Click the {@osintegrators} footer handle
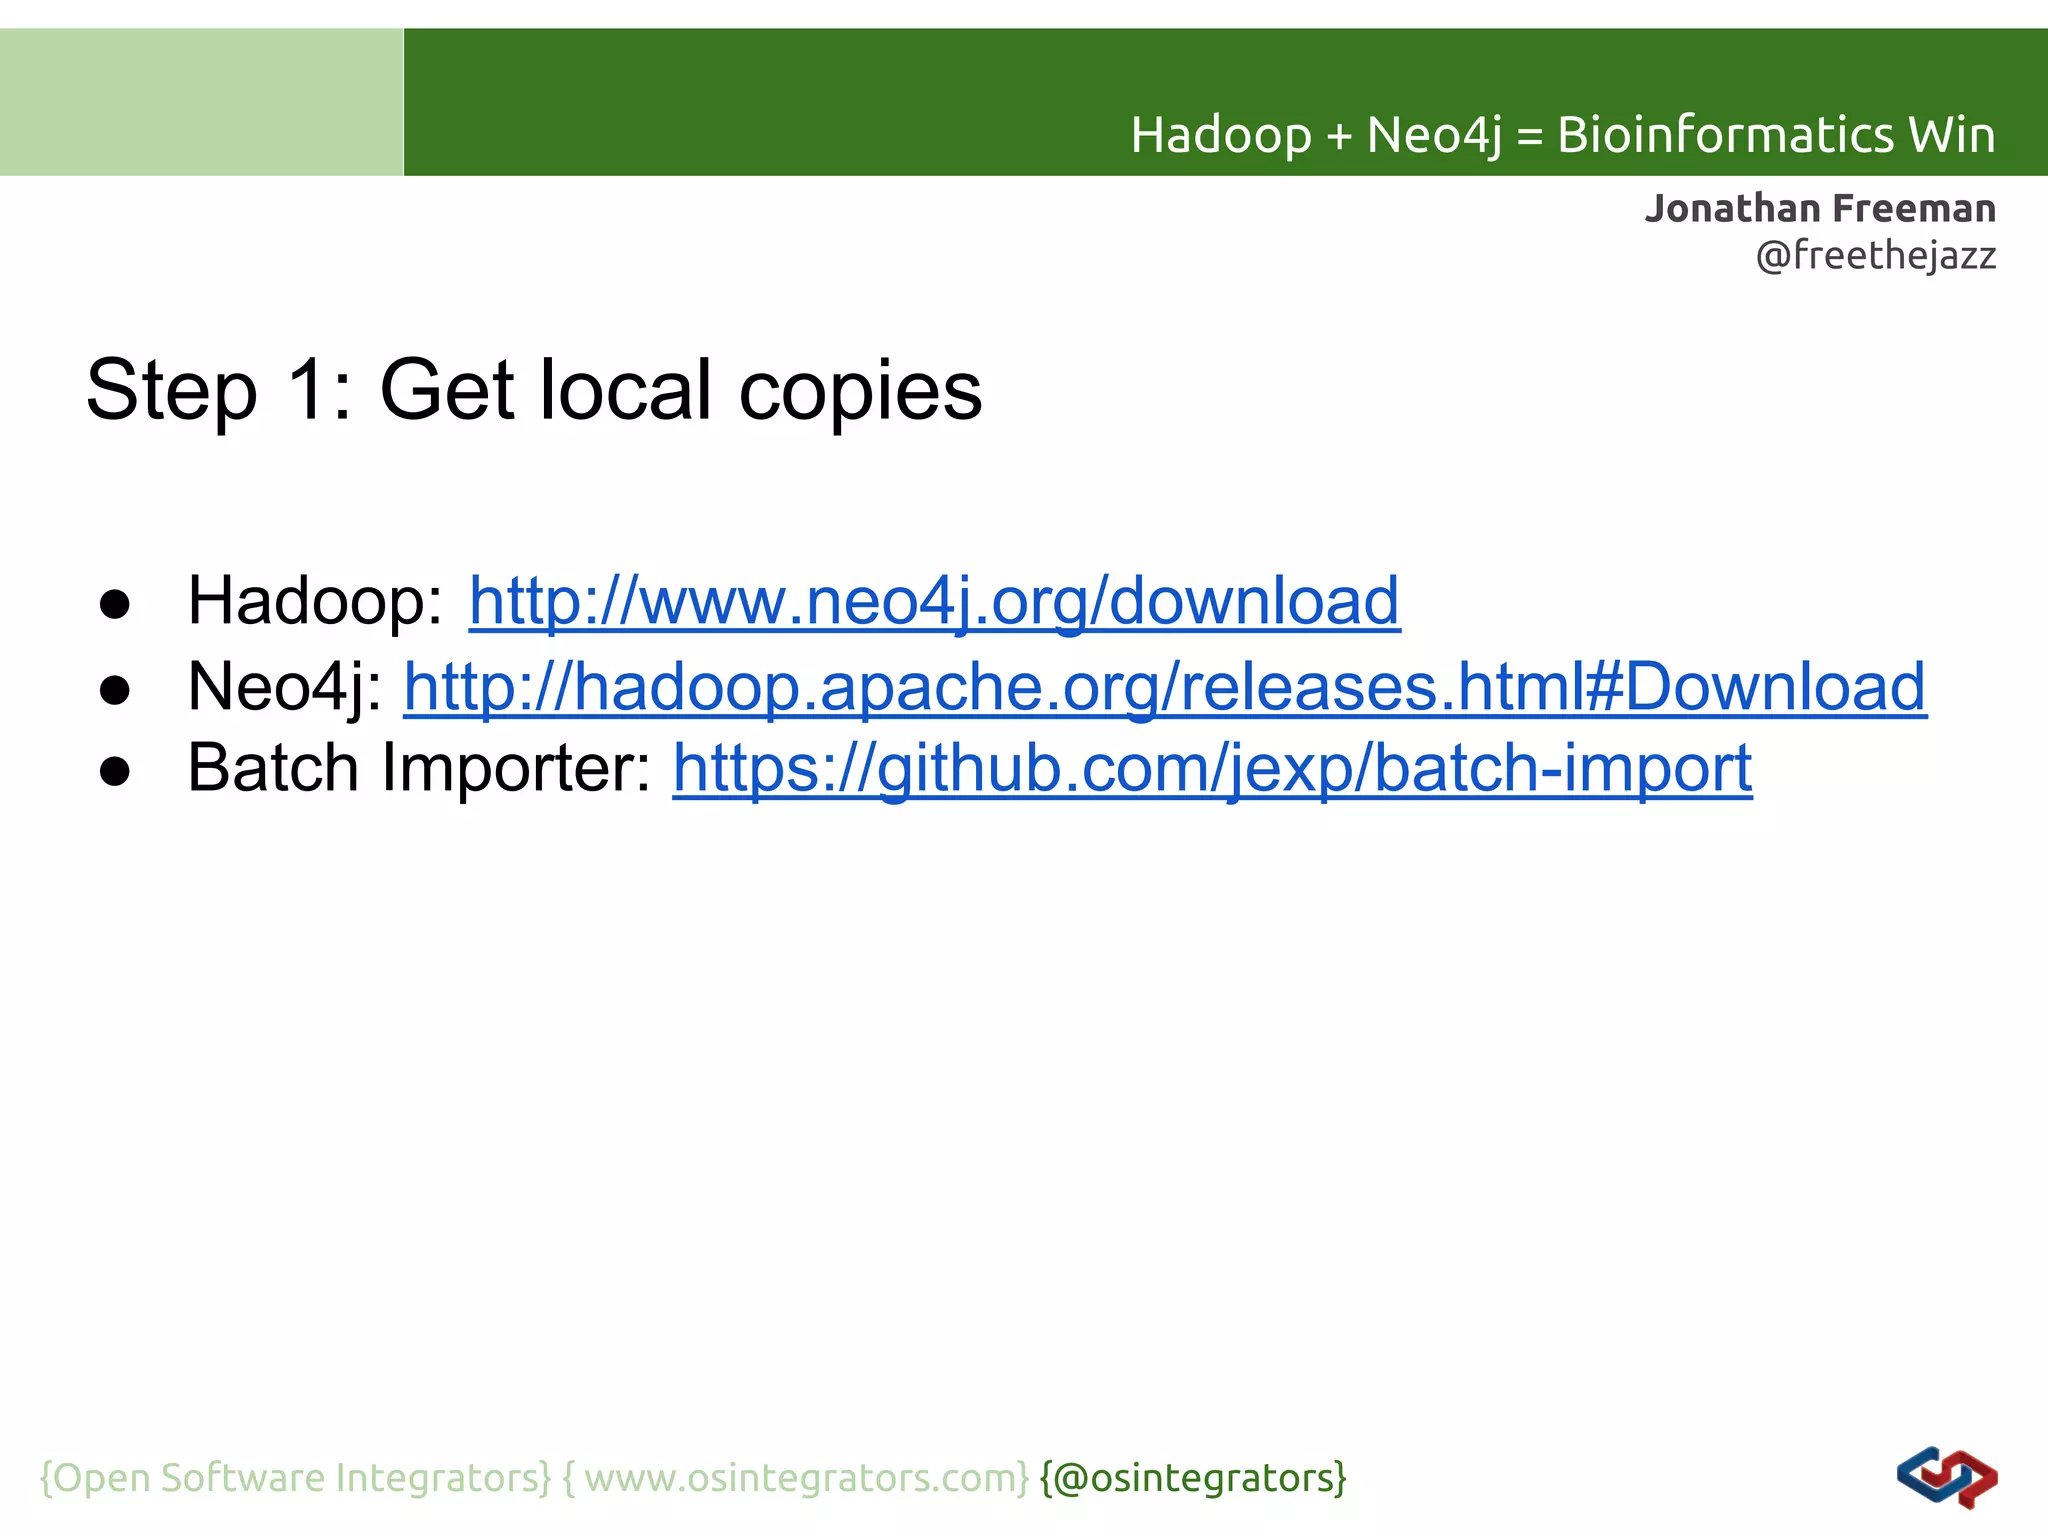The image size is (2048, 1536). 1194,1477
